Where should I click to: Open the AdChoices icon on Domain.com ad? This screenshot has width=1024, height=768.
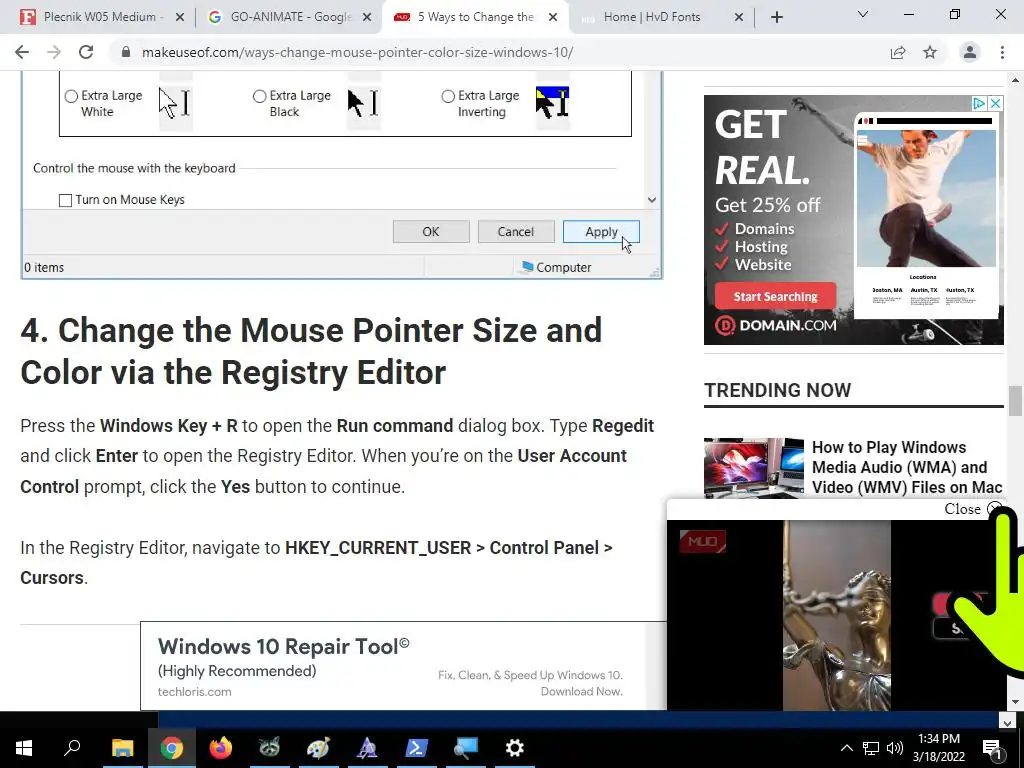click(979, 103)
